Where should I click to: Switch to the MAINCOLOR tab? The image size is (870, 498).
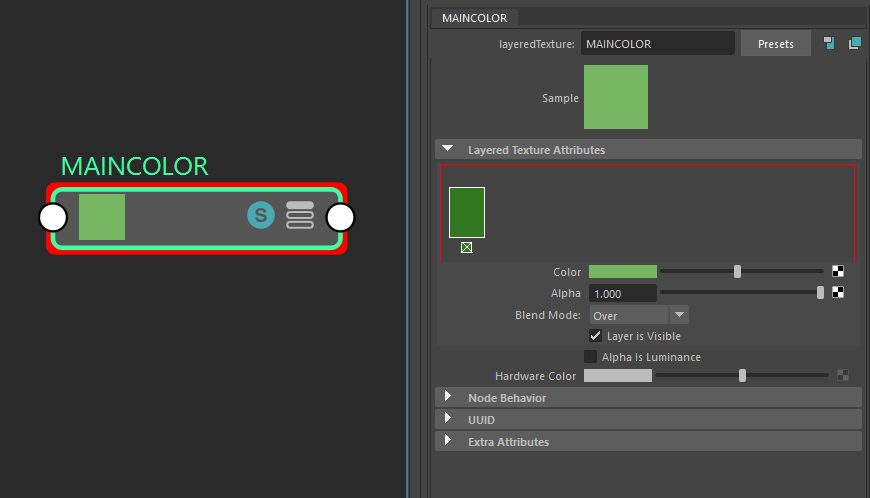tap(474, 18)
